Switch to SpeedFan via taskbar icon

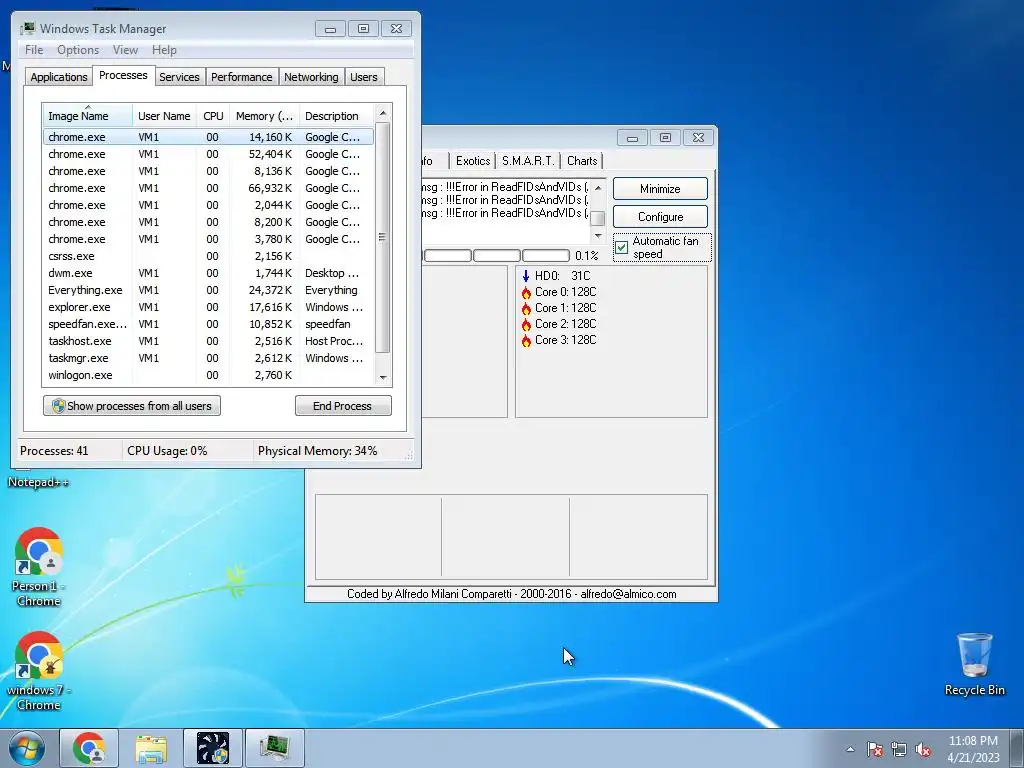tap(213, 748)
